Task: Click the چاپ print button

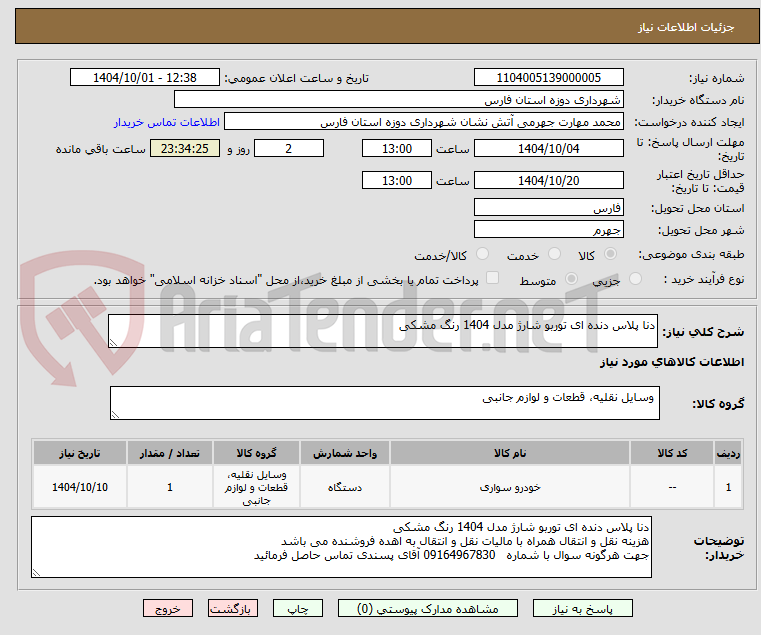Action: (298, 608)
